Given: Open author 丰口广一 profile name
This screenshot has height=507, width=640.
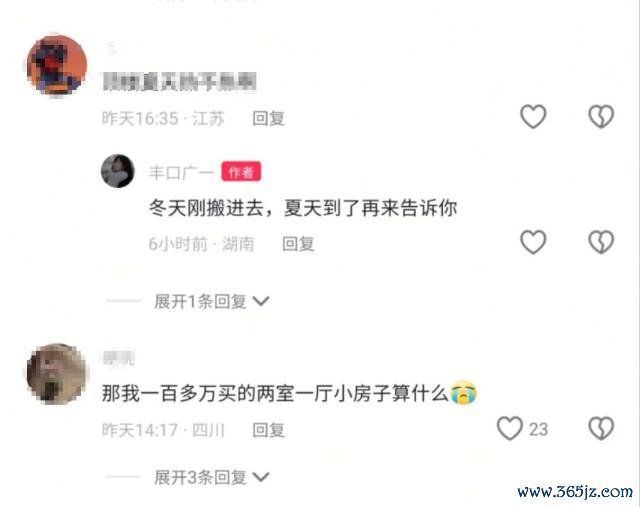Looking at the screenshot, I should click(181, 172).
